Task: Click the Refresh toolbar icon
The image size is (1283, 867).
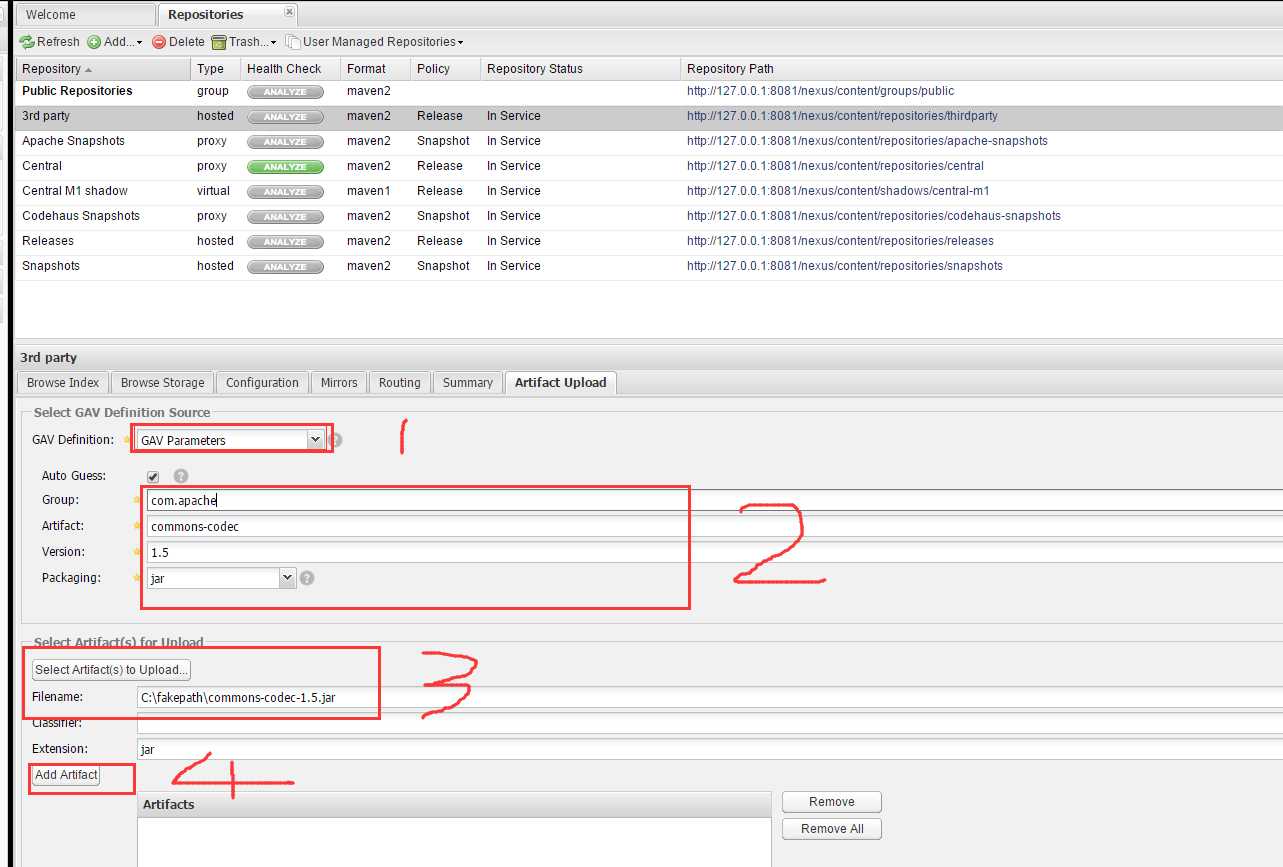Action: coord(27,42)
